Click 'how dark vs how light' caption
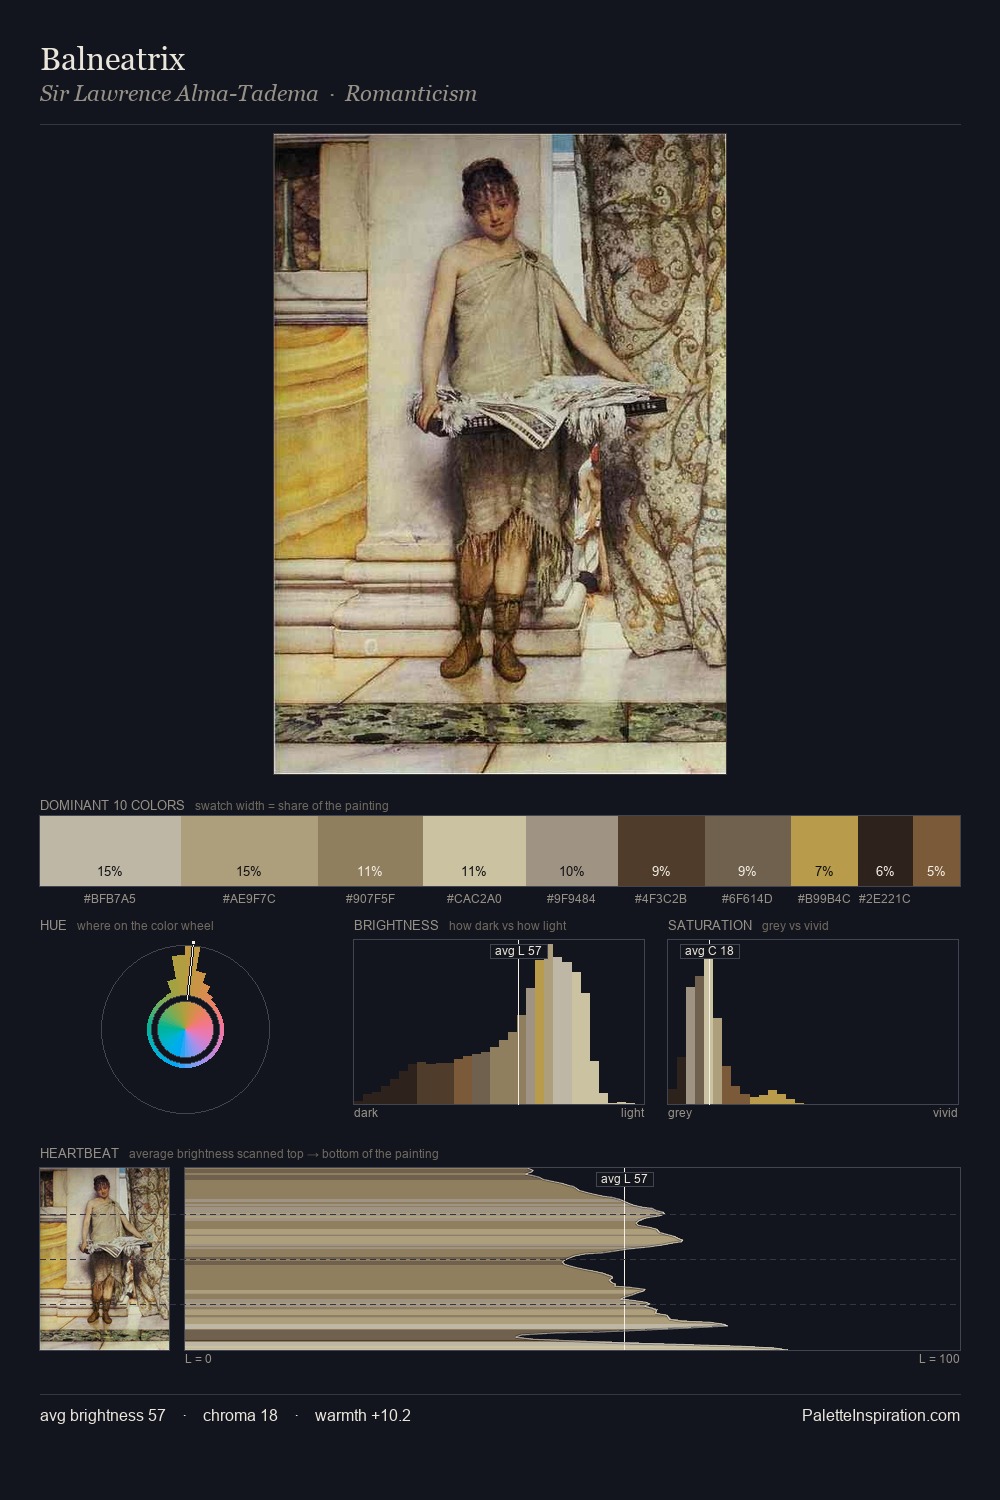Screen dimensions: 1000x1500 point(508,926)
